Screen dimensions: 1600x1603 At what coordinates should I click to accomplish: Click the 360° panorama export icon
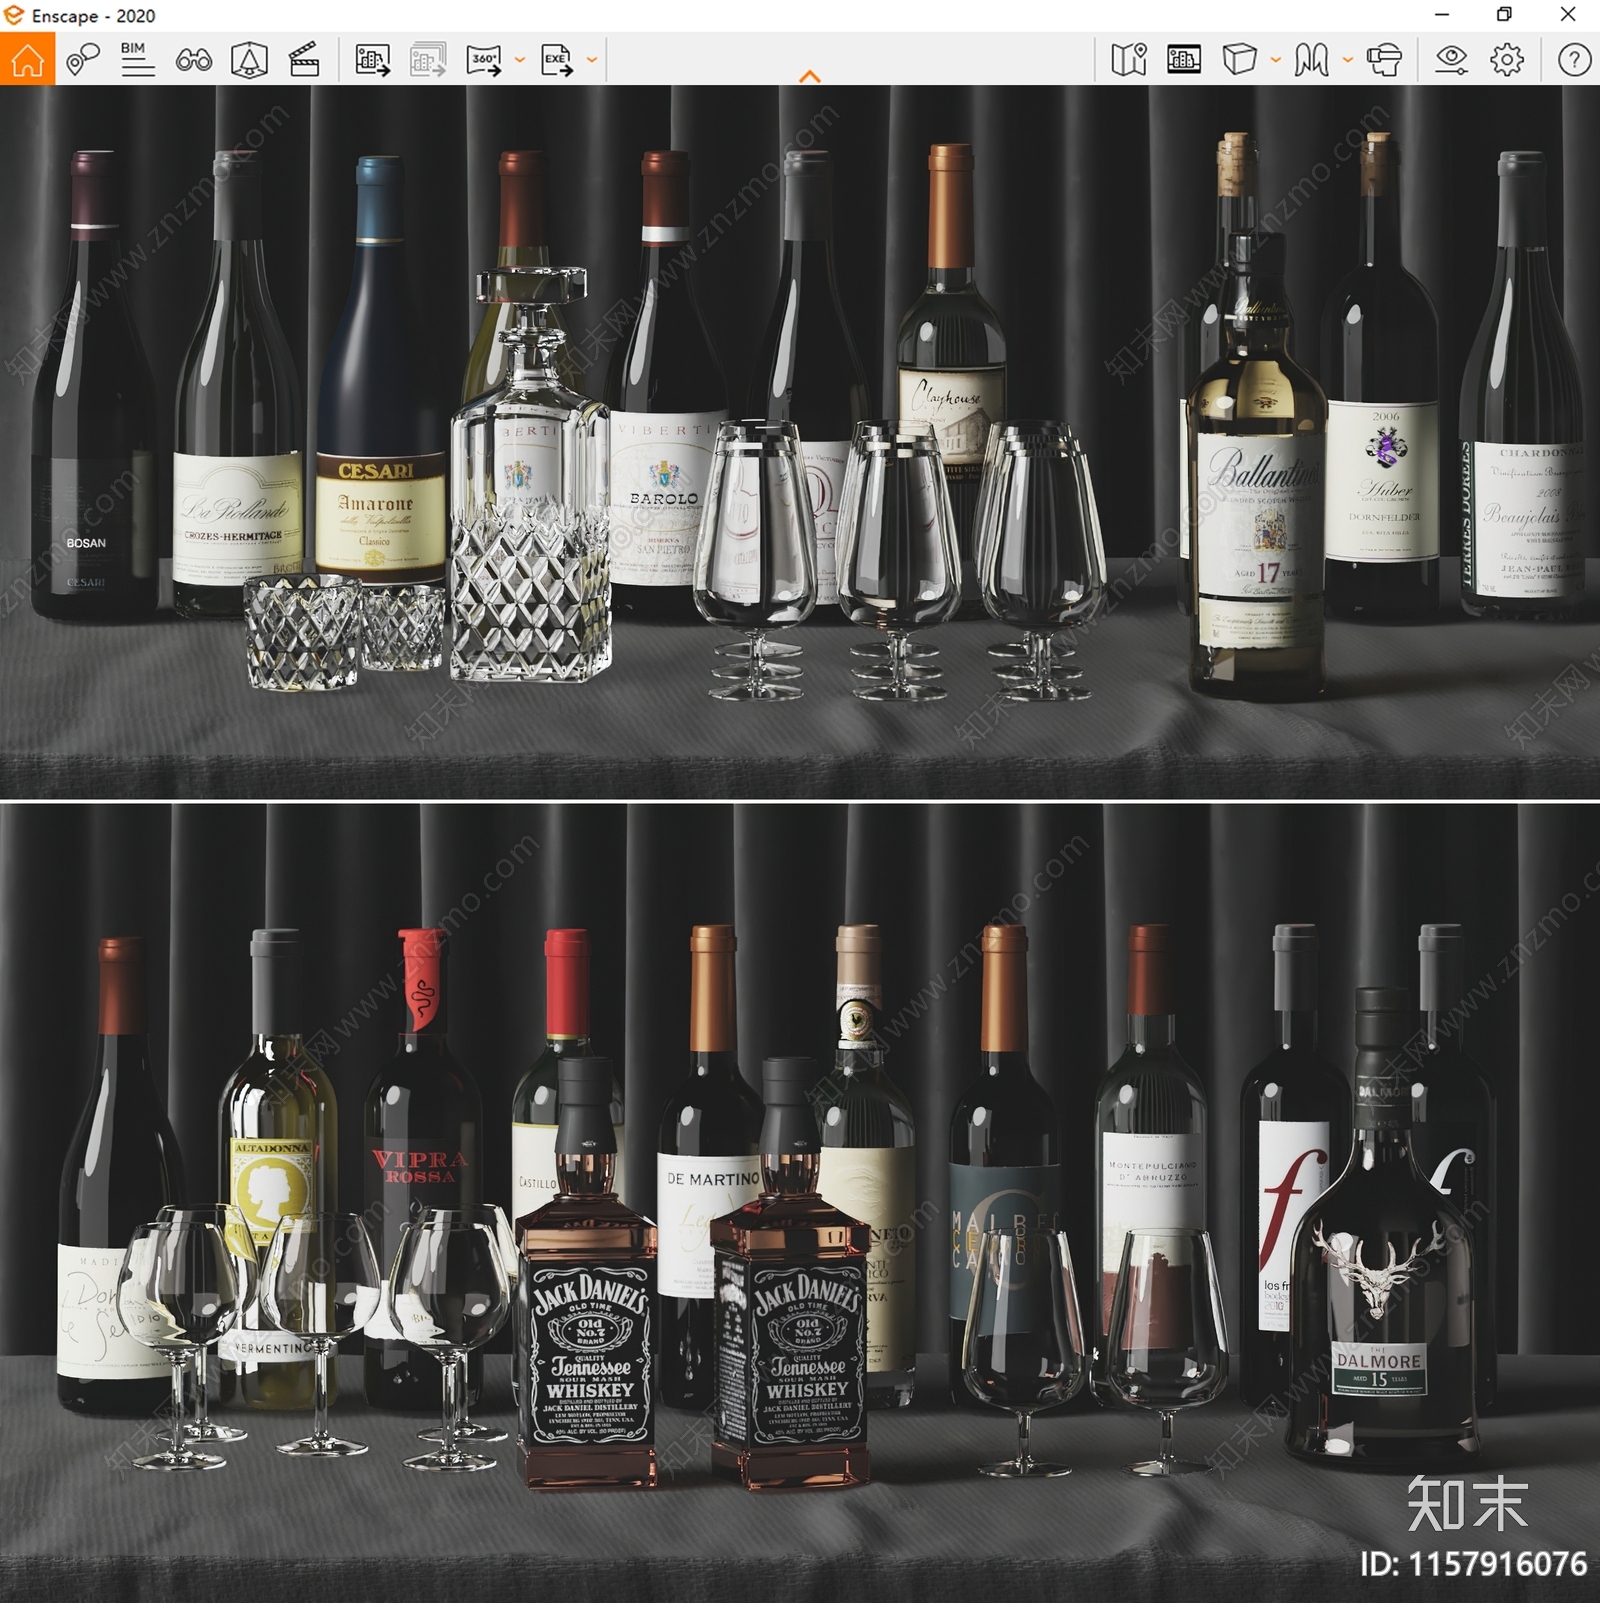[x=484, y=60]
